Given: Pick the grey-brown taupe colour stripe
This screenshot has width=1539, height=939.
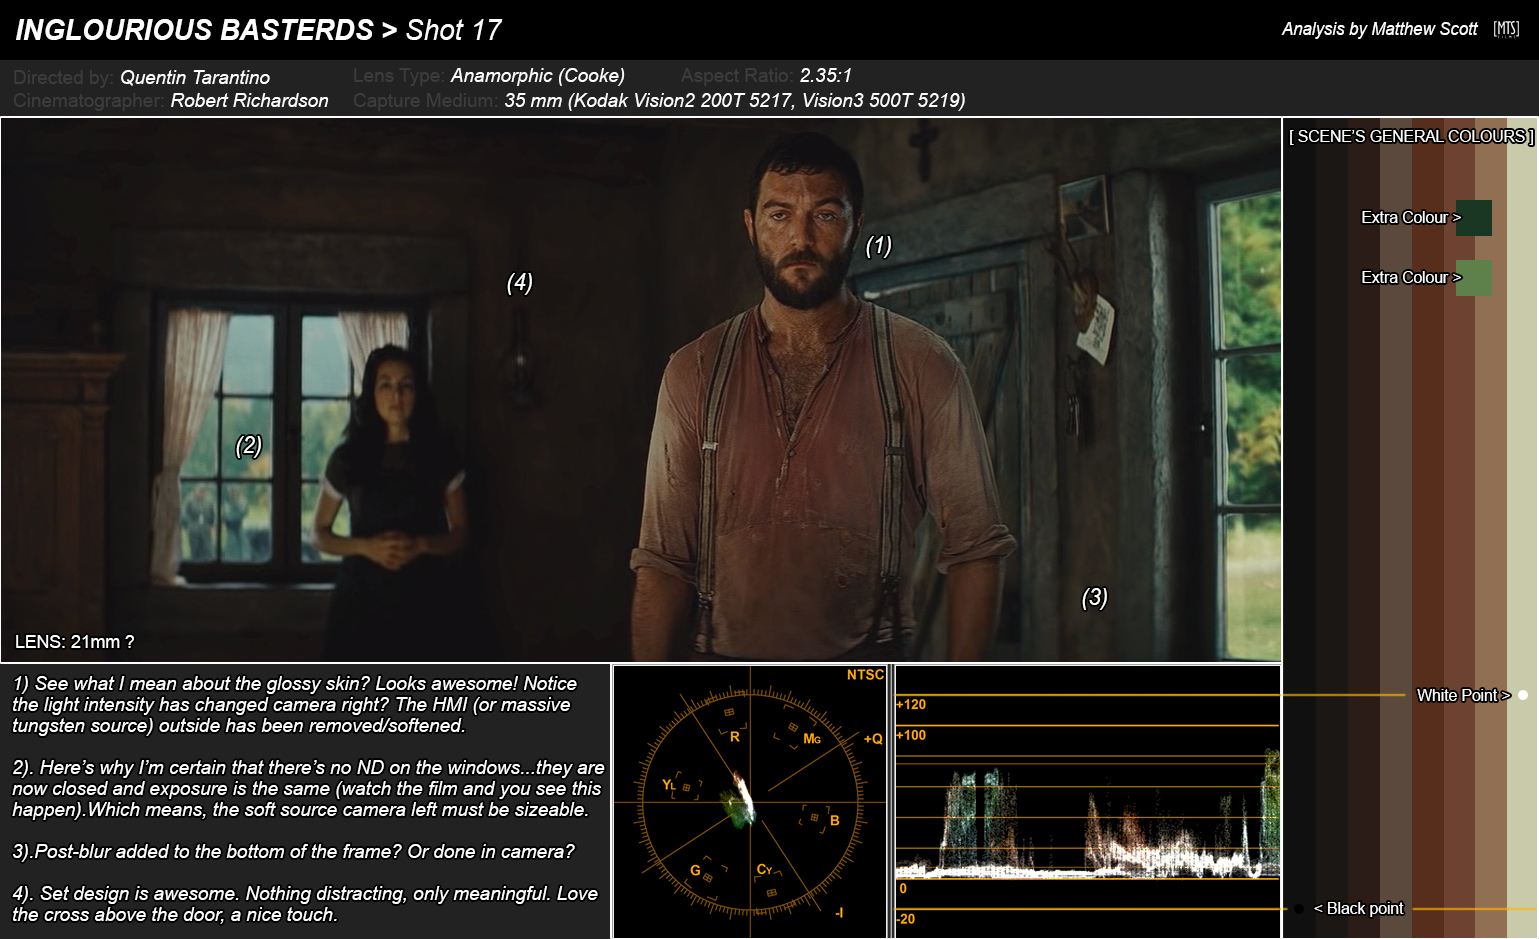Looking at the screenshot, I should (1396, 528).
